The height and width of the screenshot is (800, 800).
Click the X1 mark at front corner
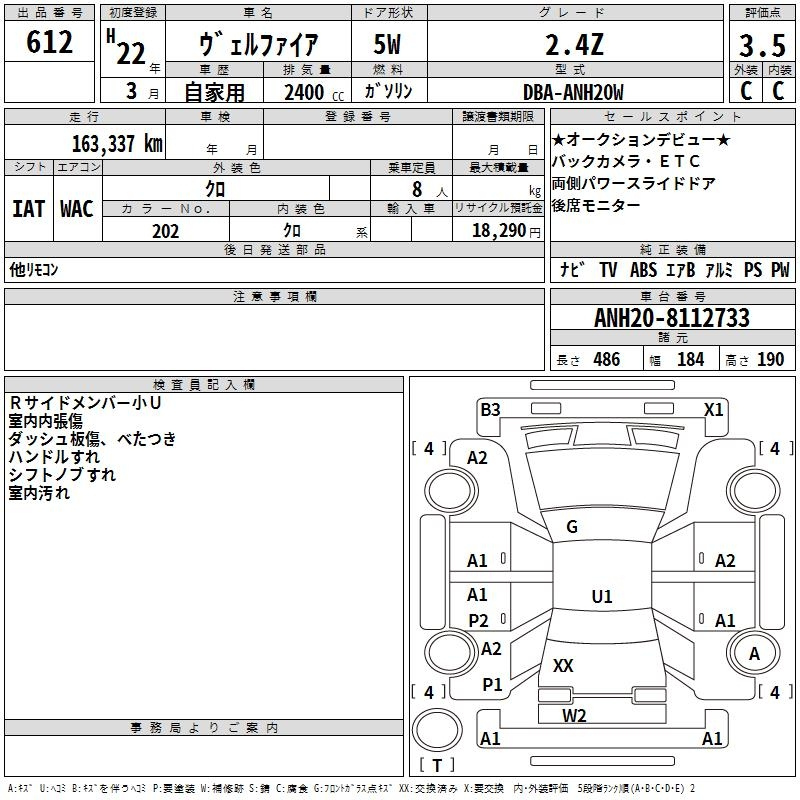(x=713, y=410)
